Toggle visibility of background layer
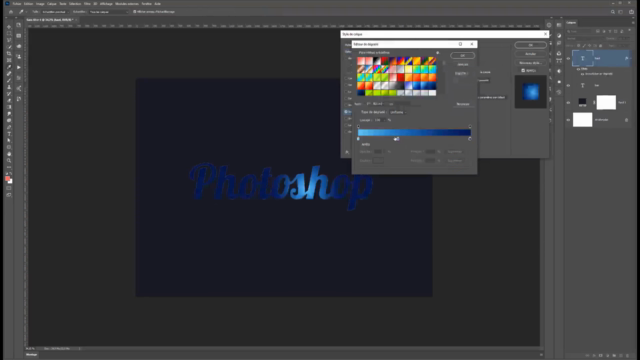 568,120
